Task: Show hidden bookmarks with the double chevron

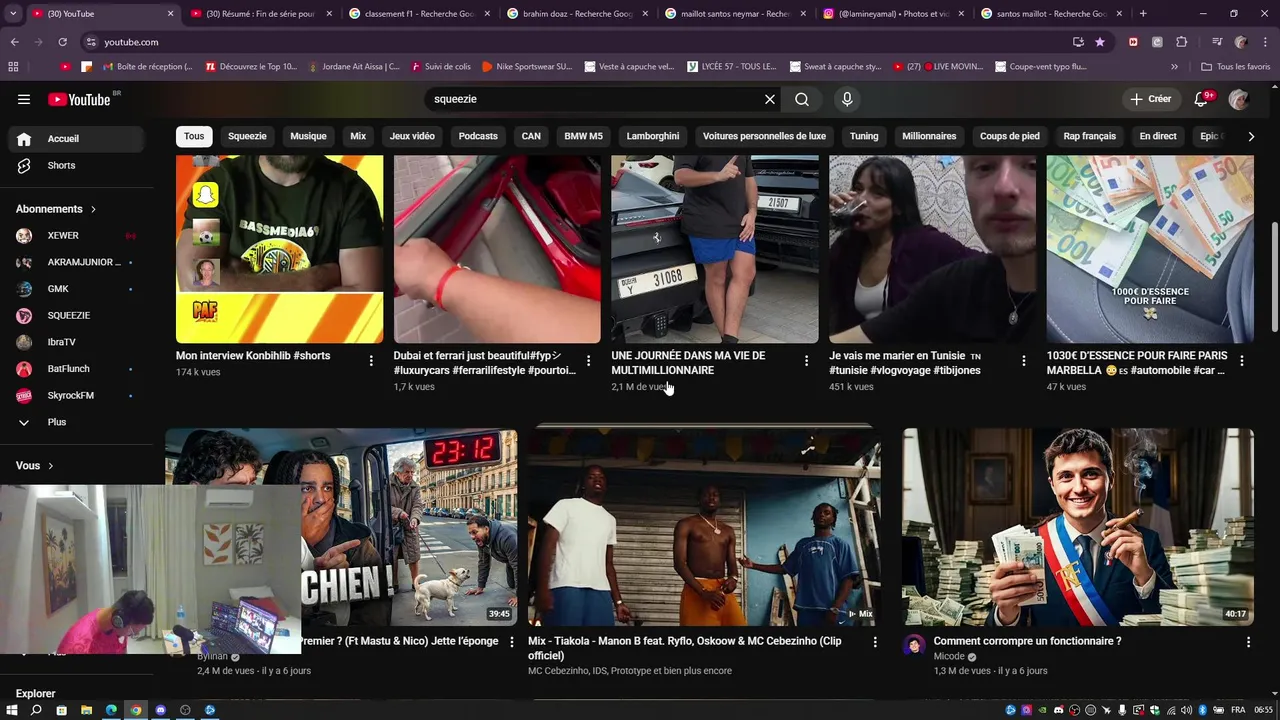Action: (1174, 67)
